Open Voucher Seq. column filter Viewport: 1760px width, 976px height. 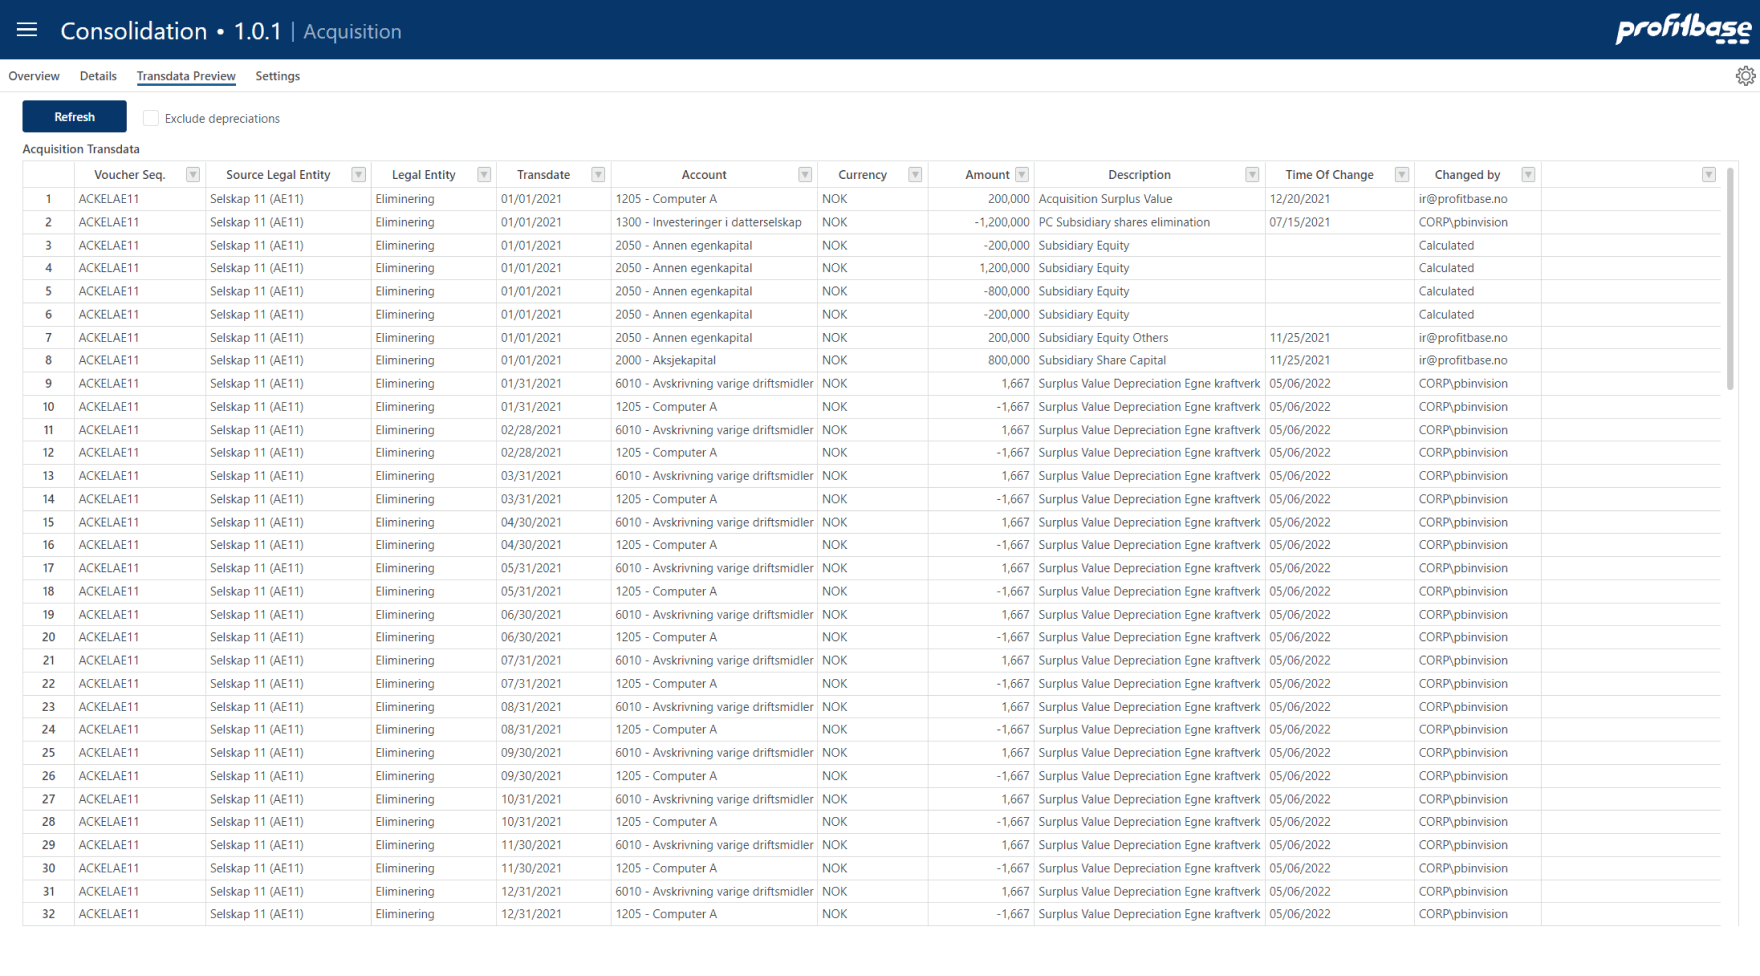193,175
